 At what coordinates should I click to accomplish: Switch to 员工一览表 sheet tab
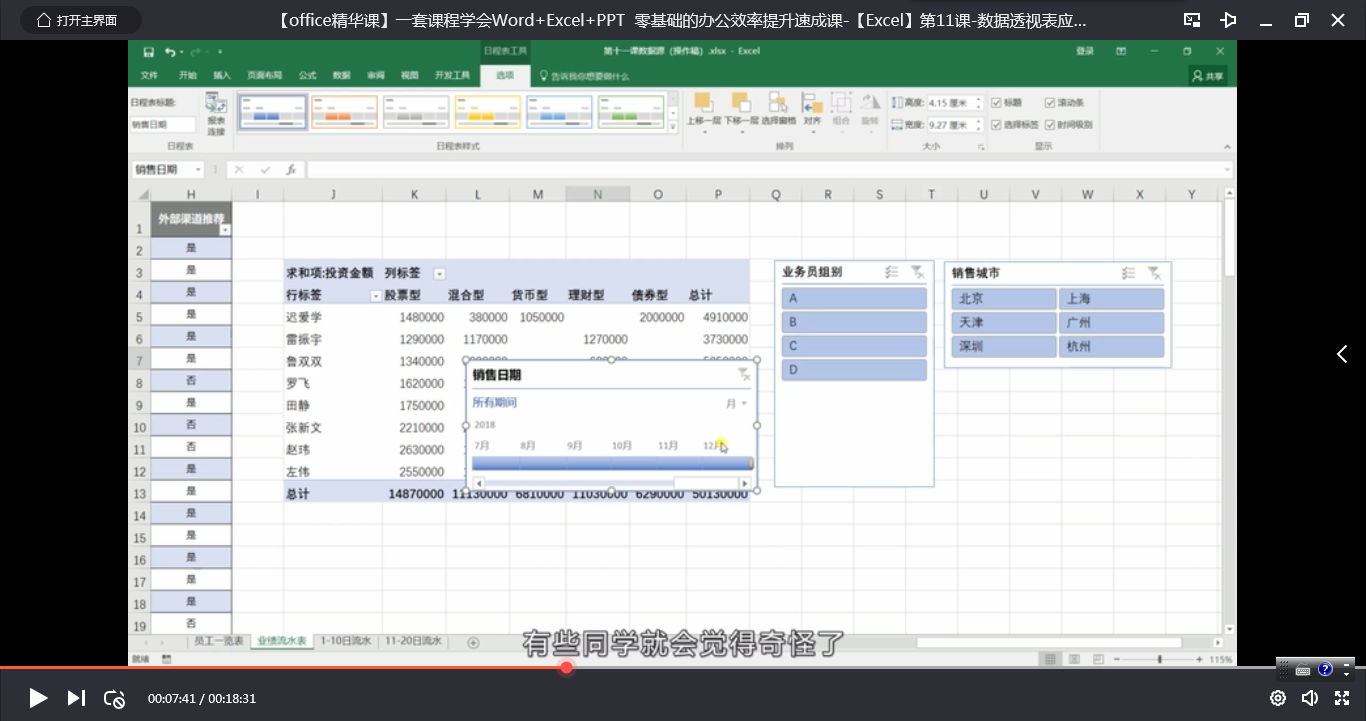[x=217, y=641]
